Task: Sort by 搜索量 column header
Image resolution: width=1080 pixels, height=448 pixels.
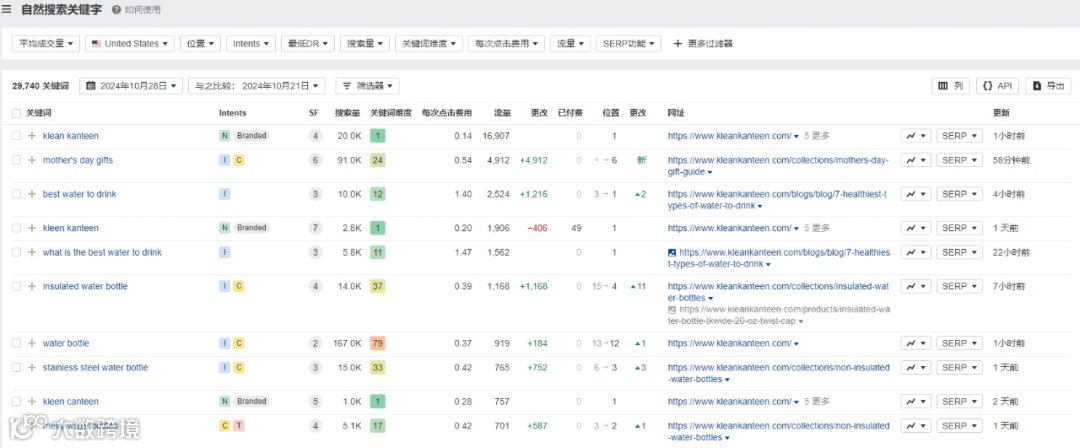Action: tap(349, 113)
